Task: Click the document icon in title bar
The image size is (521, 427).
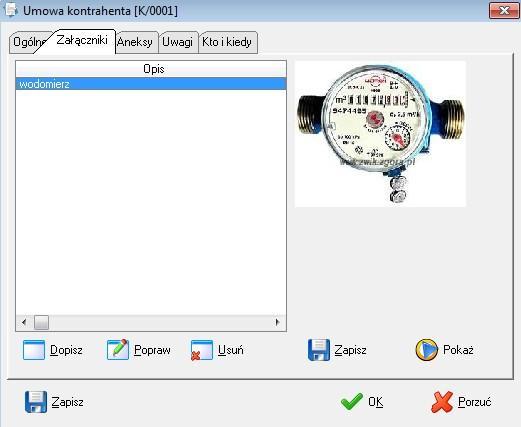Action: point(11,10)
